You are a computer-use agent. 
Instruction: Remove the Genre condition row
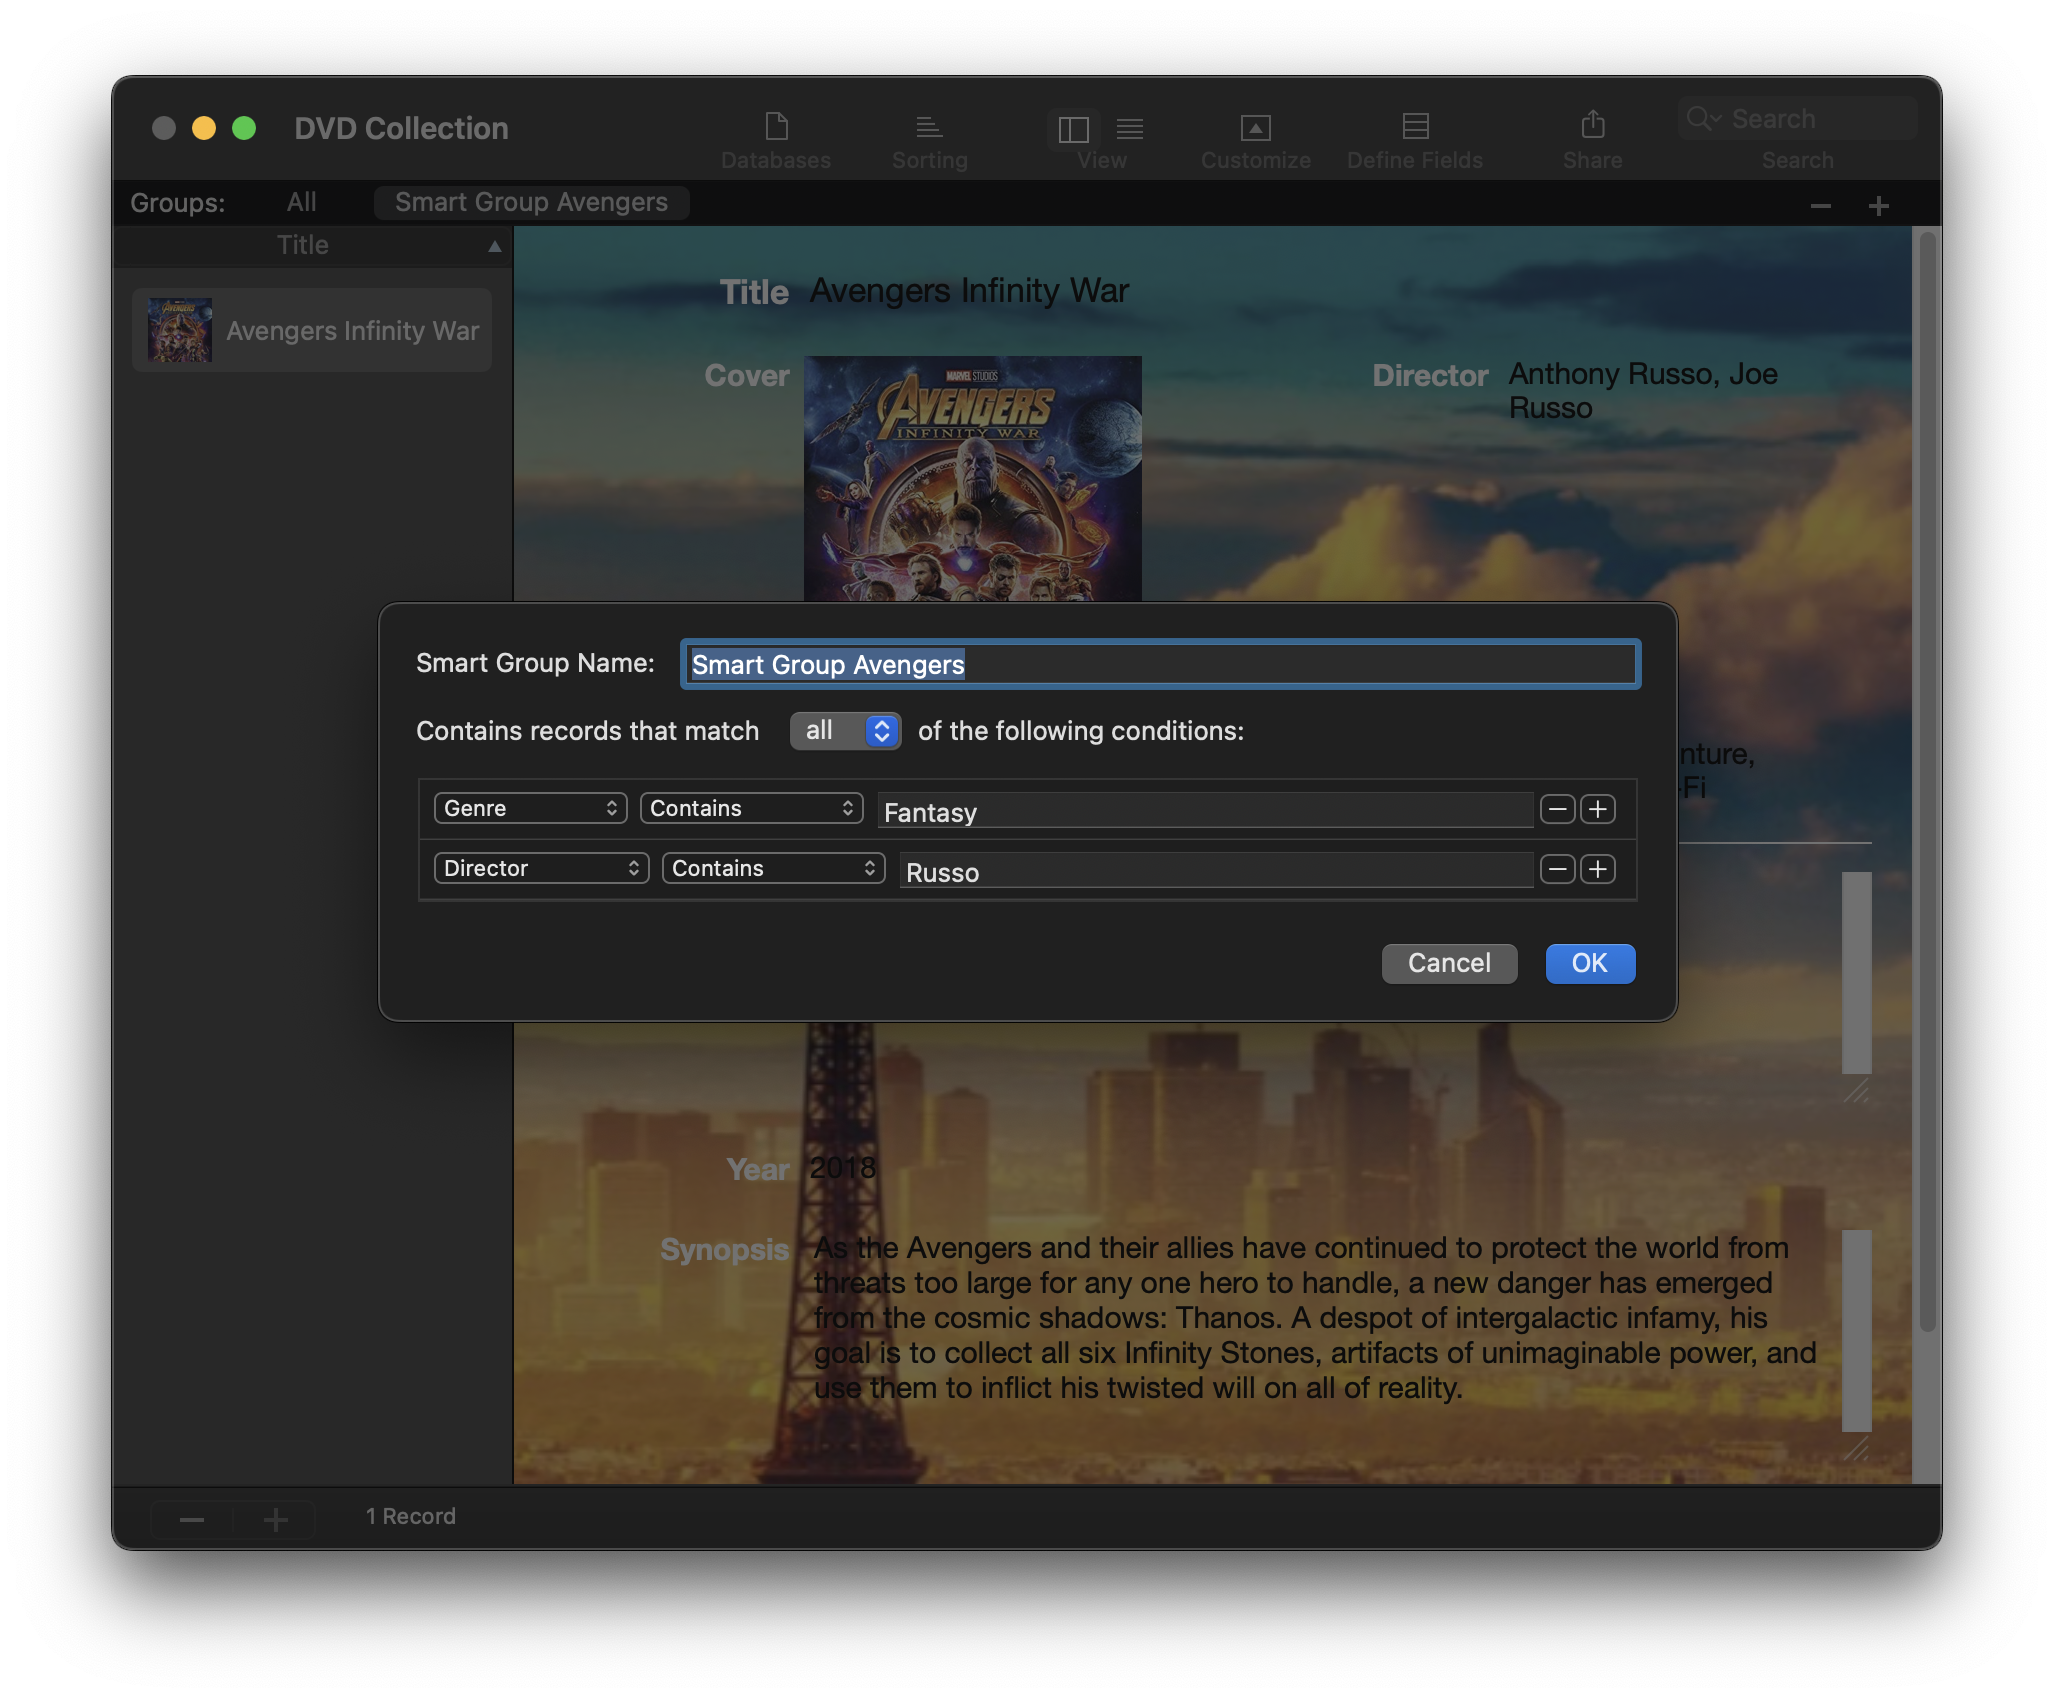click(x=1557, y=809)
